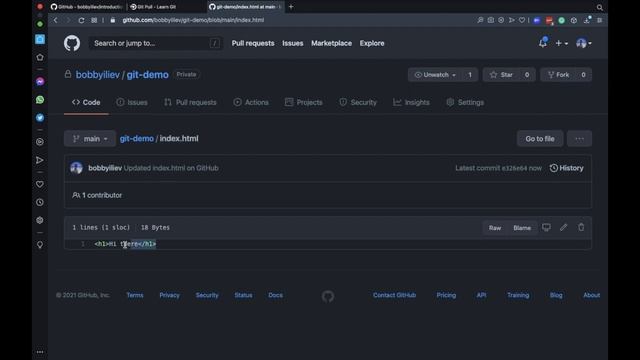640x360 pixels.
Task: Click browser back arrow
Action: coord(56,20)
